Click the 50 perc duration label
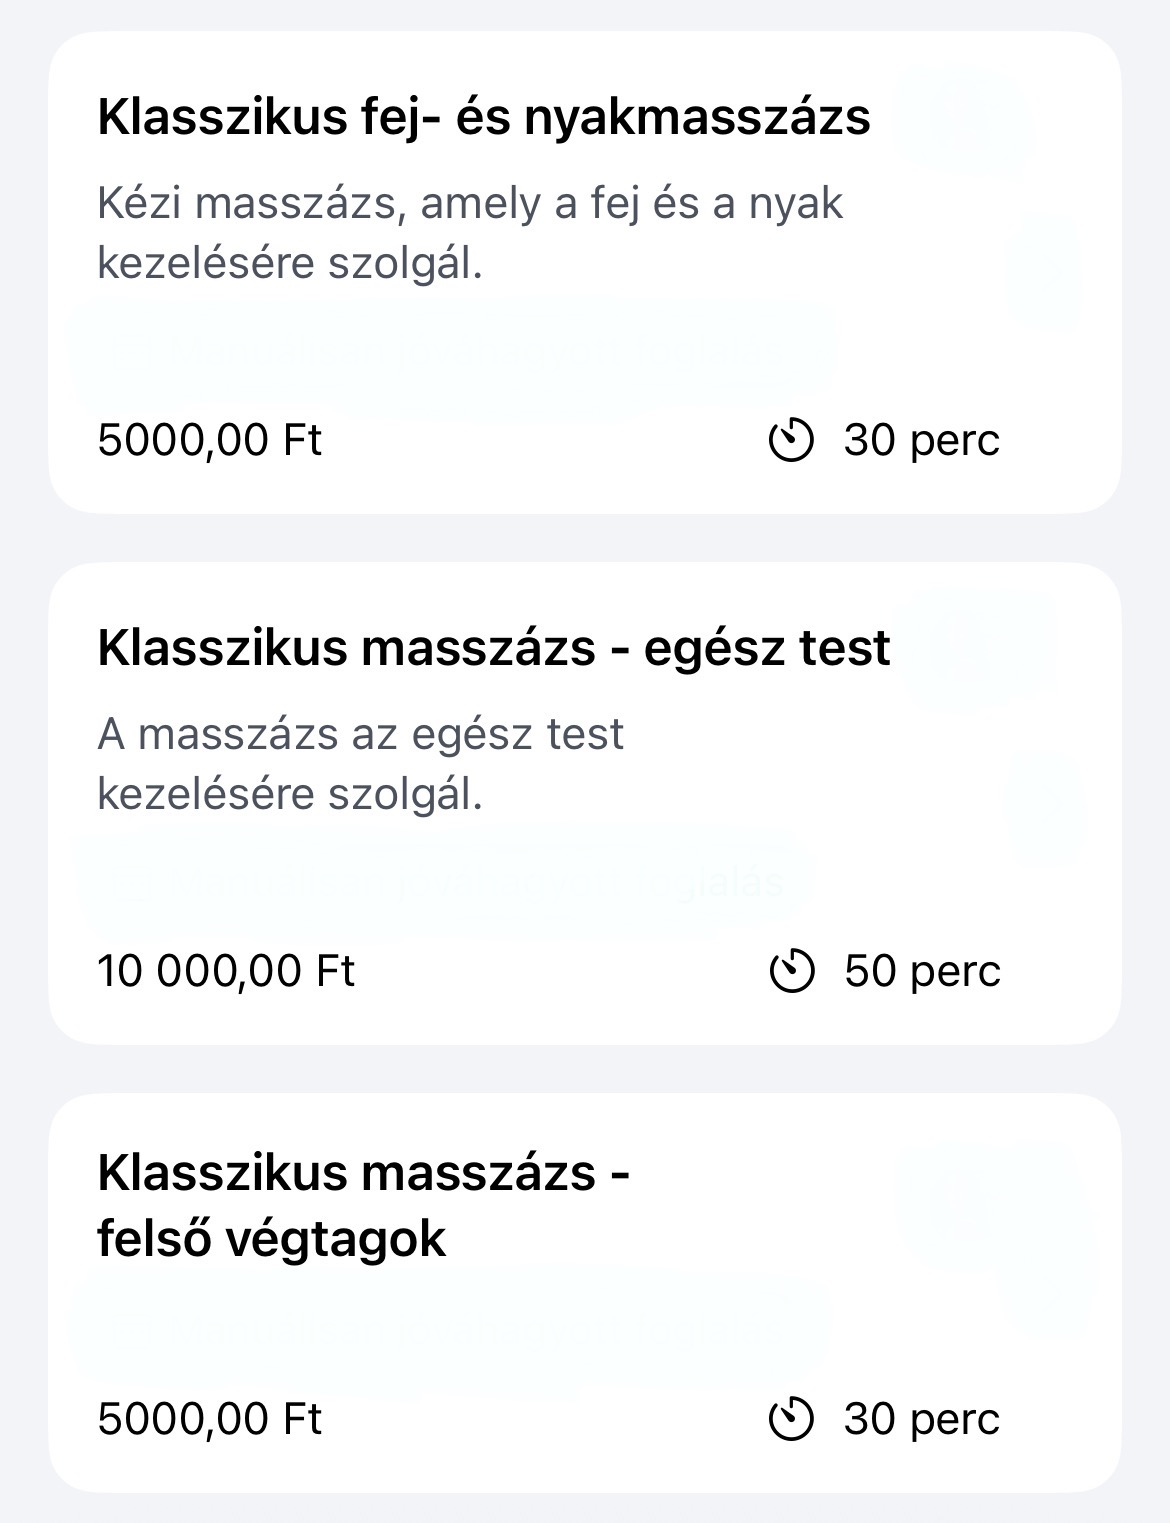Screen dimensions: 1170x1523 [922, 971]
